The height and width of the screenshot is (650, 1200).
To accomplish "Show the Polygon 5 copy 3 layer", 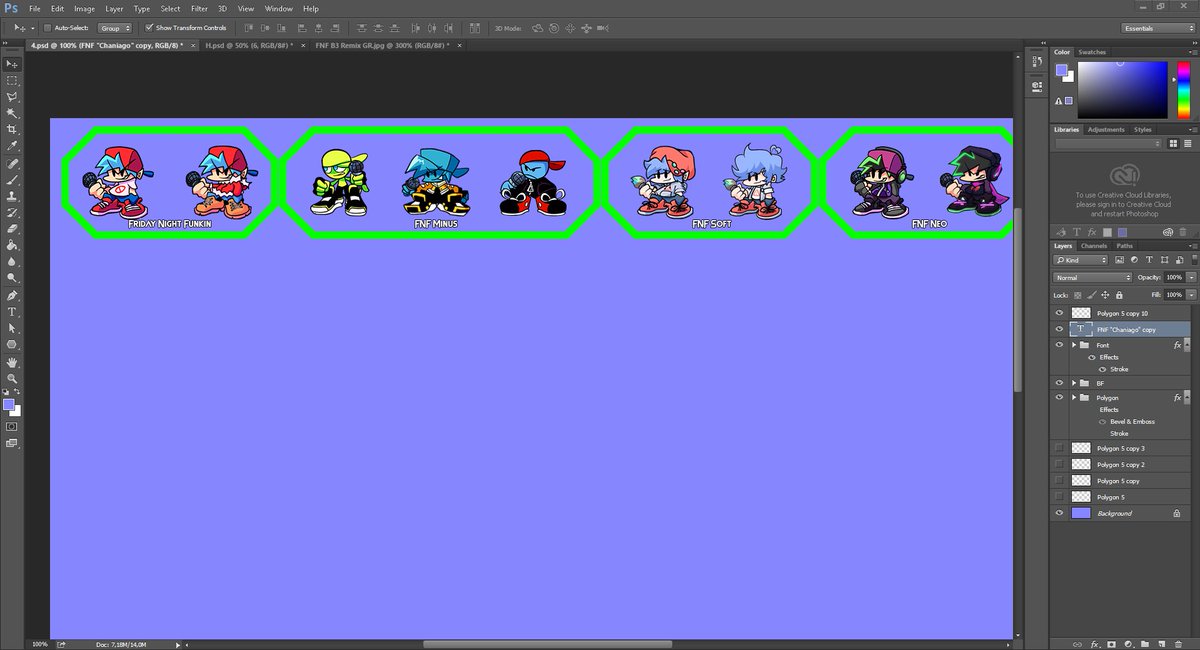I will coord(1059,448).
